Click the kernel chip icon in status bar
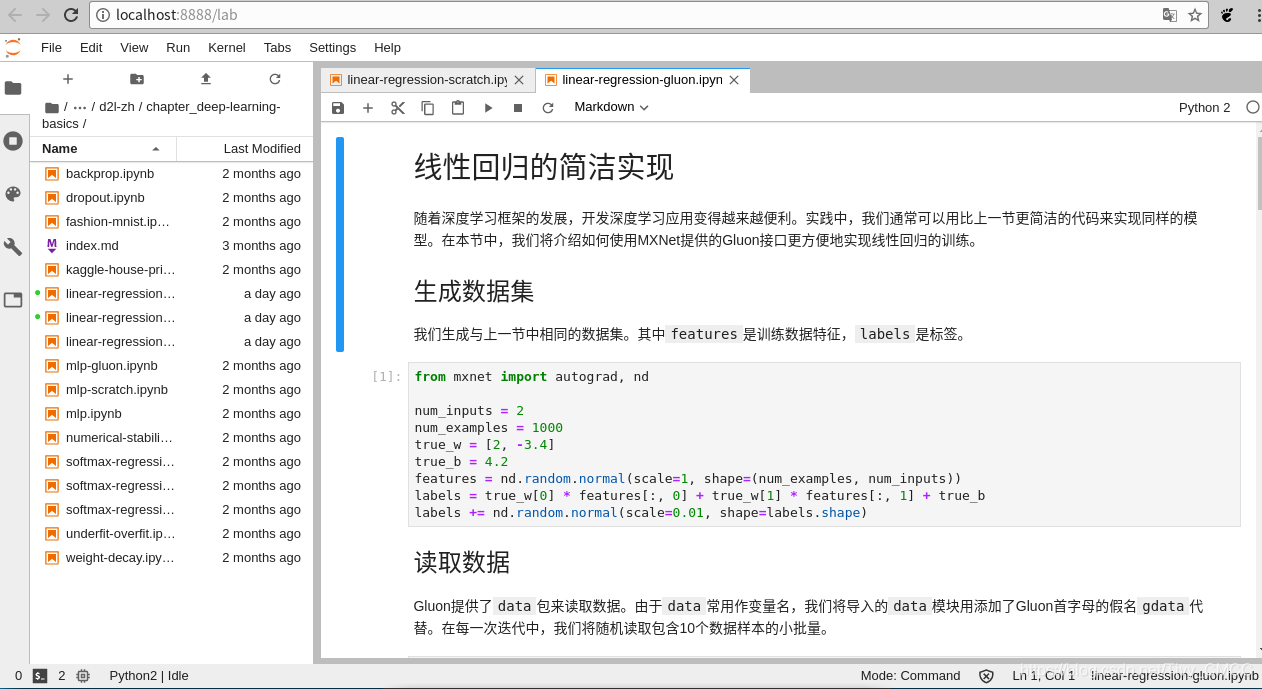Screen dimensions: 1262x689 [83, 676]
